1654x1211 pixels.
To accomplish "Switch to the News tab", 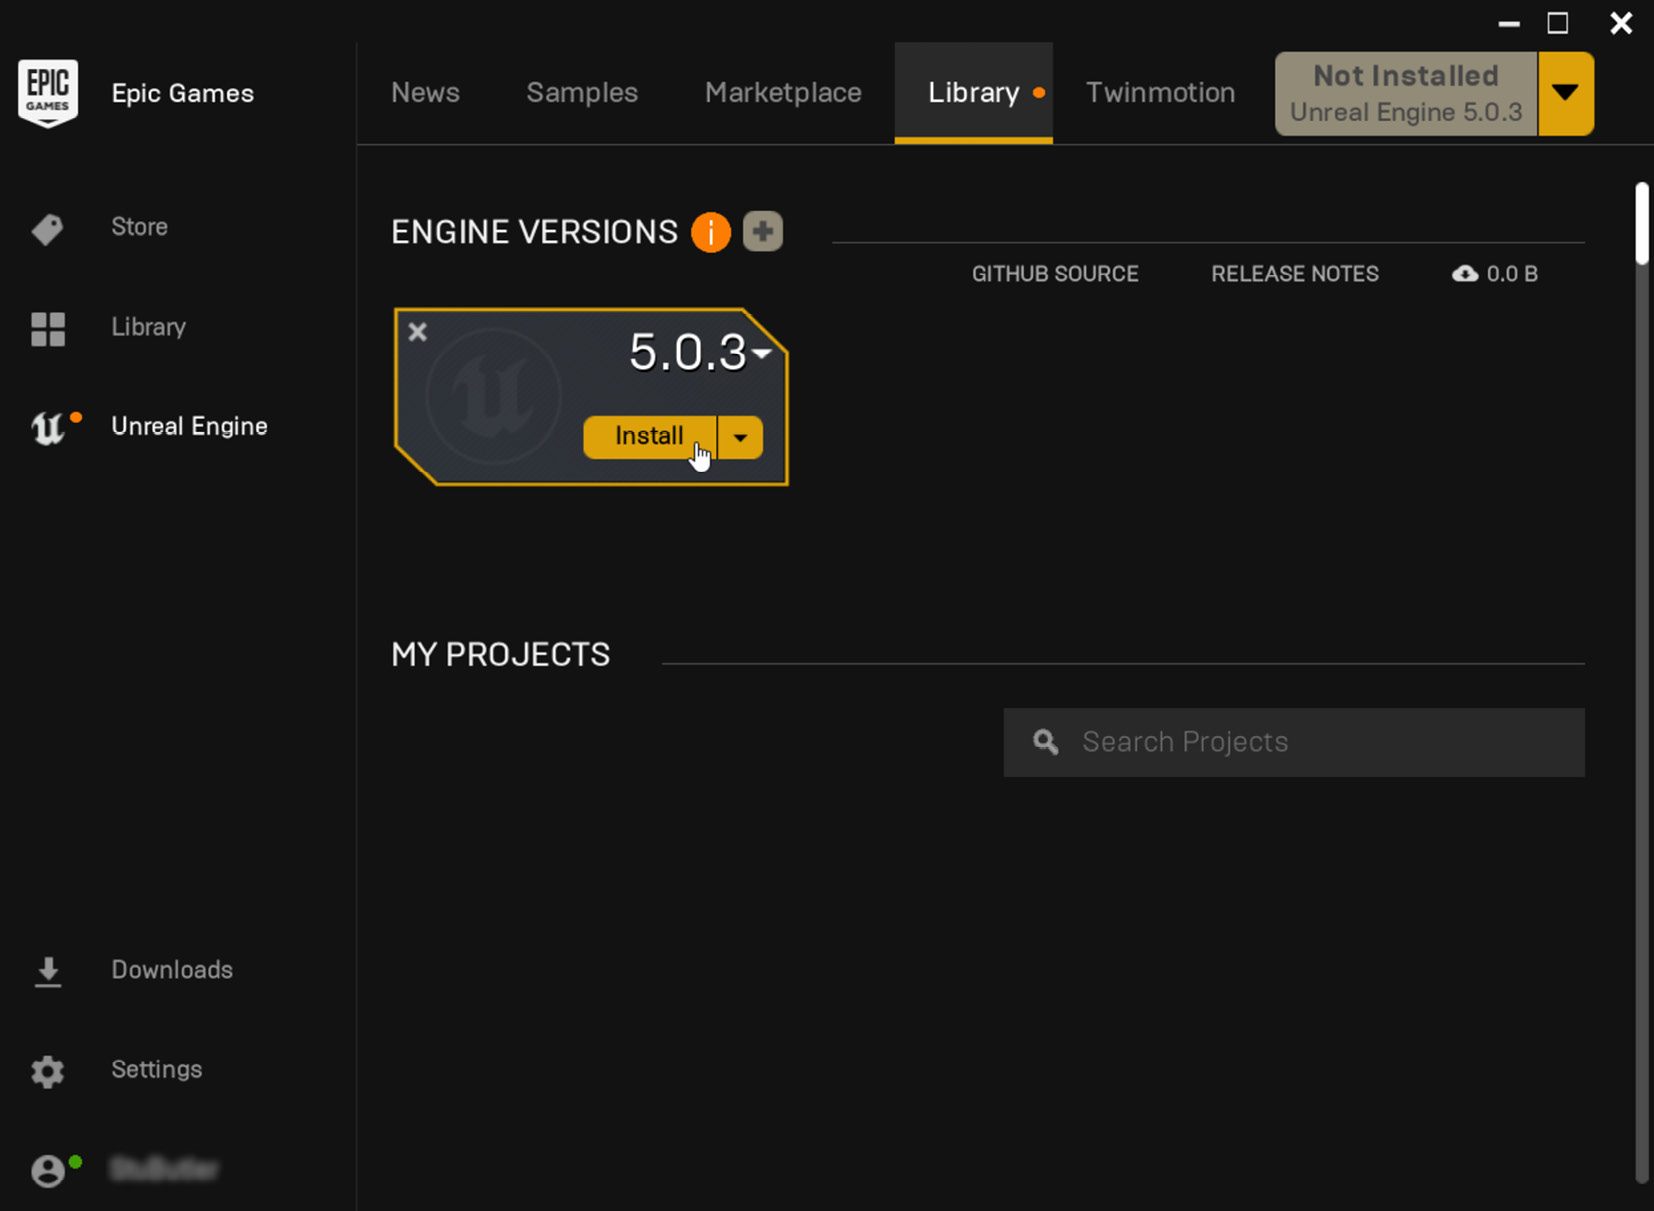I will 425,93.
